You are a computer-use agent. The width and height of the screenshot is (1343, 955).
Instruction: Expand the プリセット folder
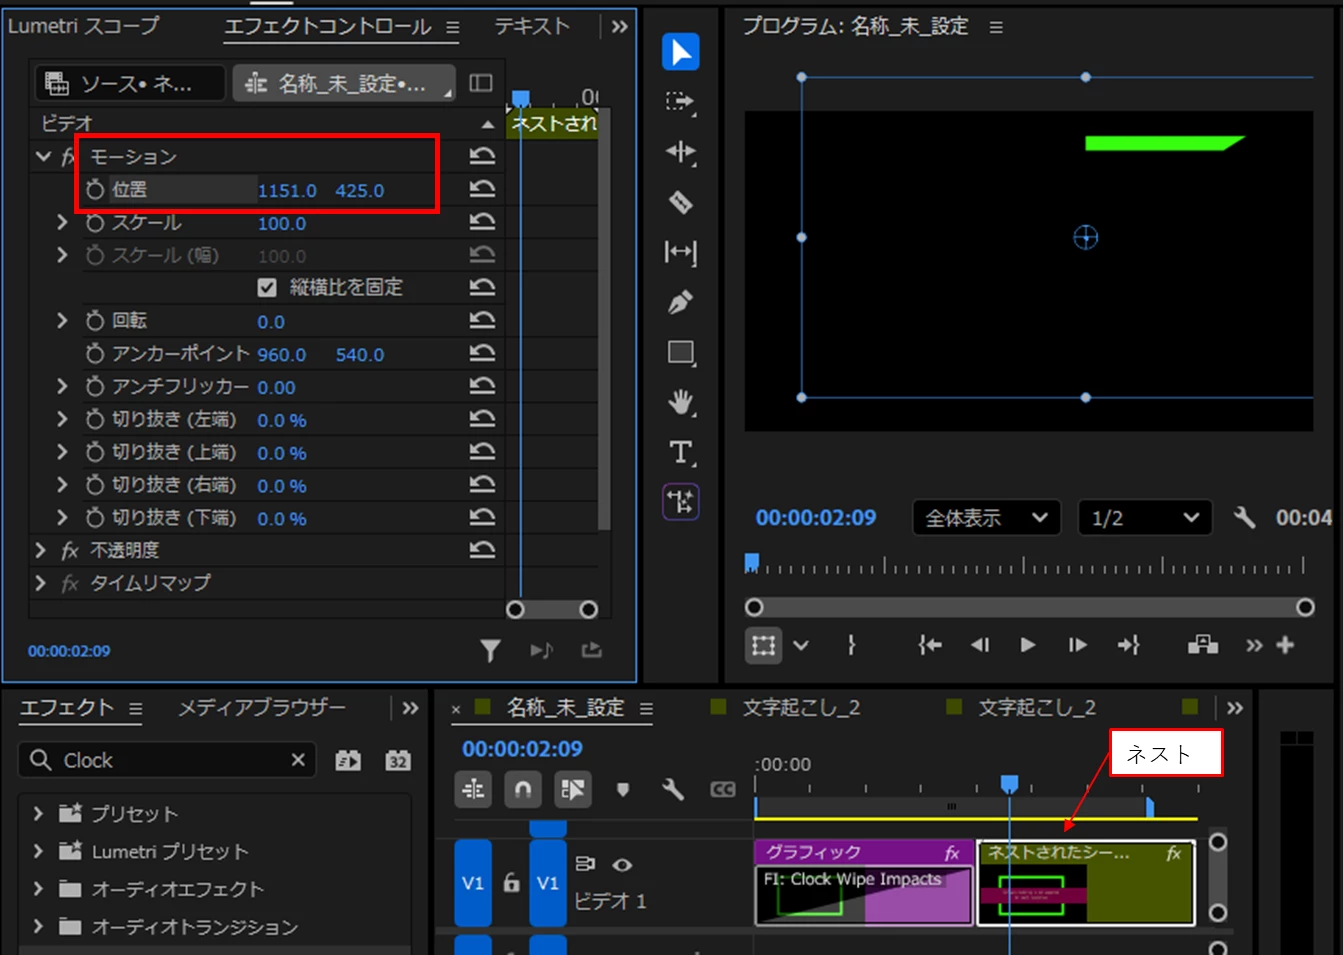tap(38, 814)
